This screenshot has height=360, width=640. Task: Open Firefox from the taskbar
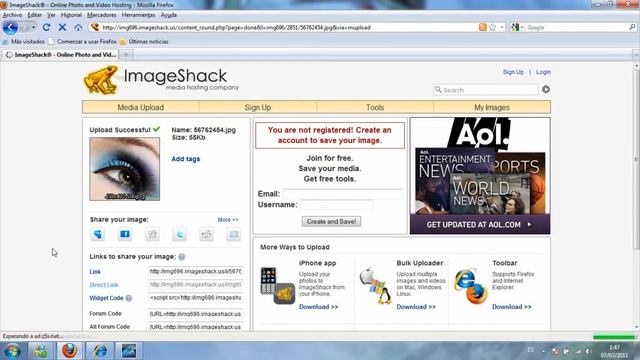pyautogui.click(x=69, y=351)
